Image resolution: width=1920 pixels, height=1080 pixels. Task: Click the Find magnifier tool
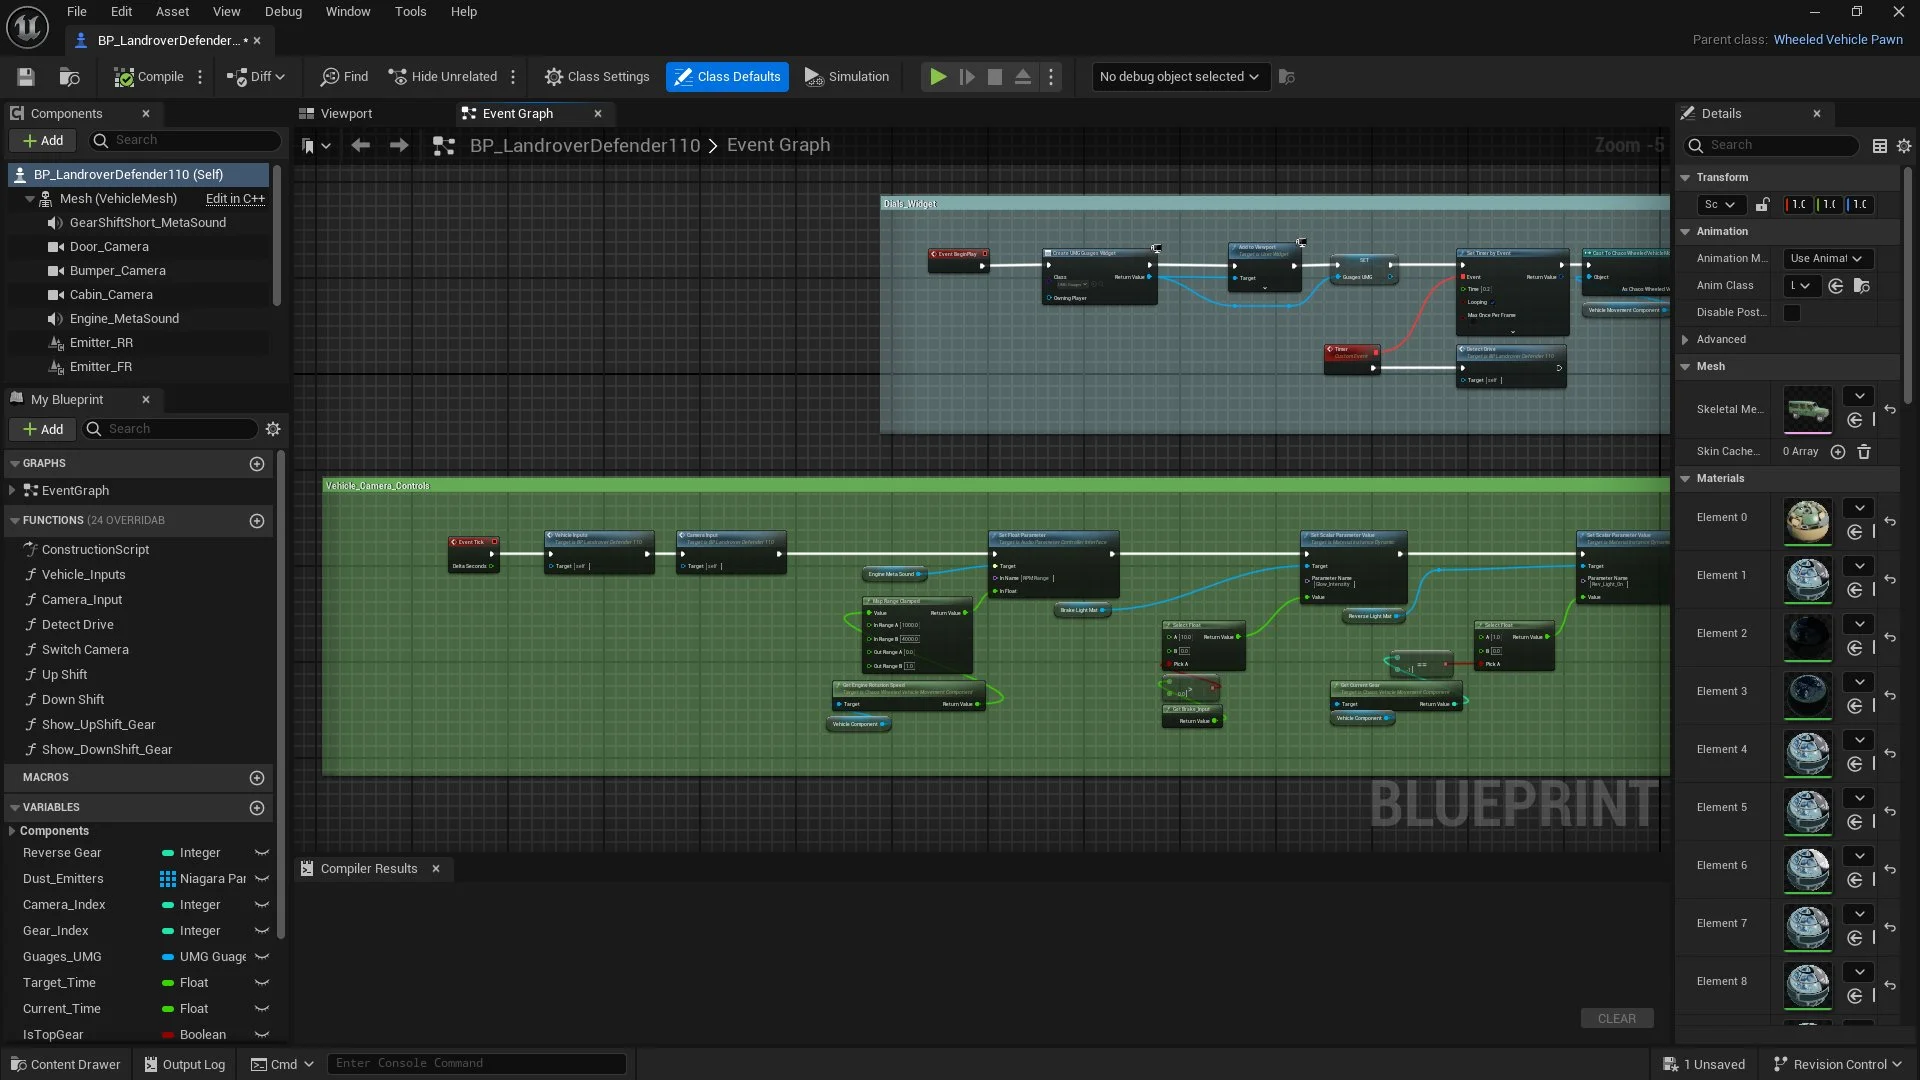coord(330,77)
